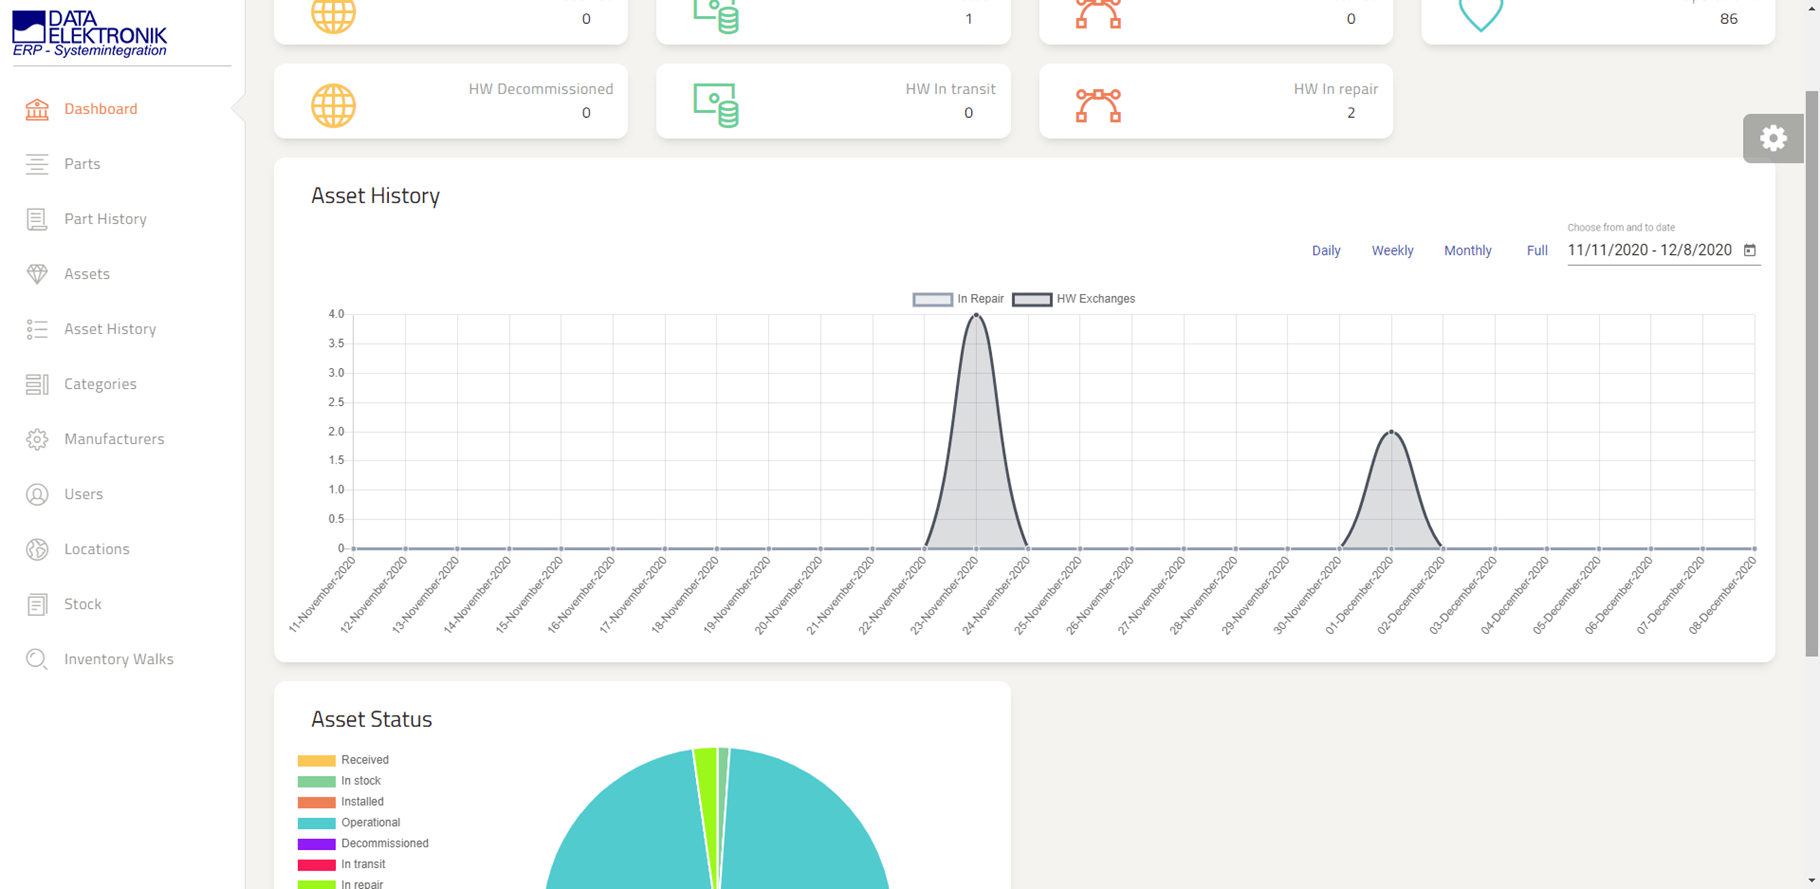Open Inventory Walks page

point(119,658)
